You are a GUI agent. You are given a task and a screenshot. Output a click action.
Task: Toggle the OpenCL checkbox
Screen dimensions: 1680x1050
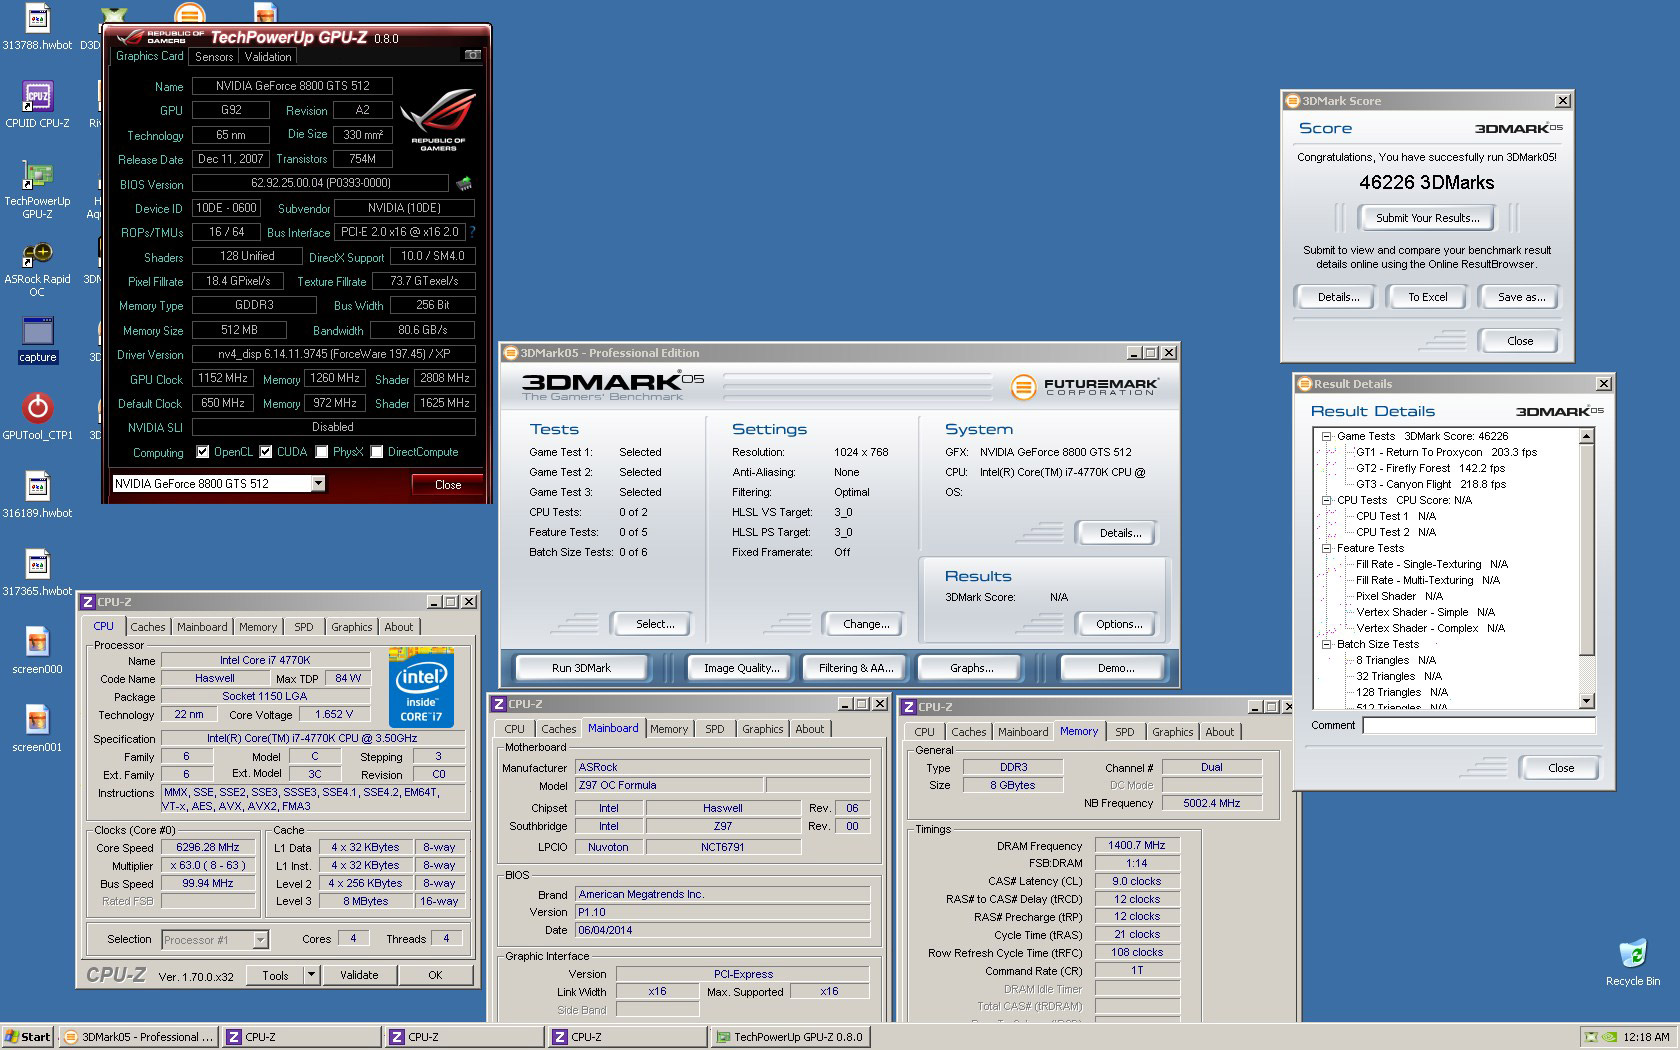click(203, 452)
